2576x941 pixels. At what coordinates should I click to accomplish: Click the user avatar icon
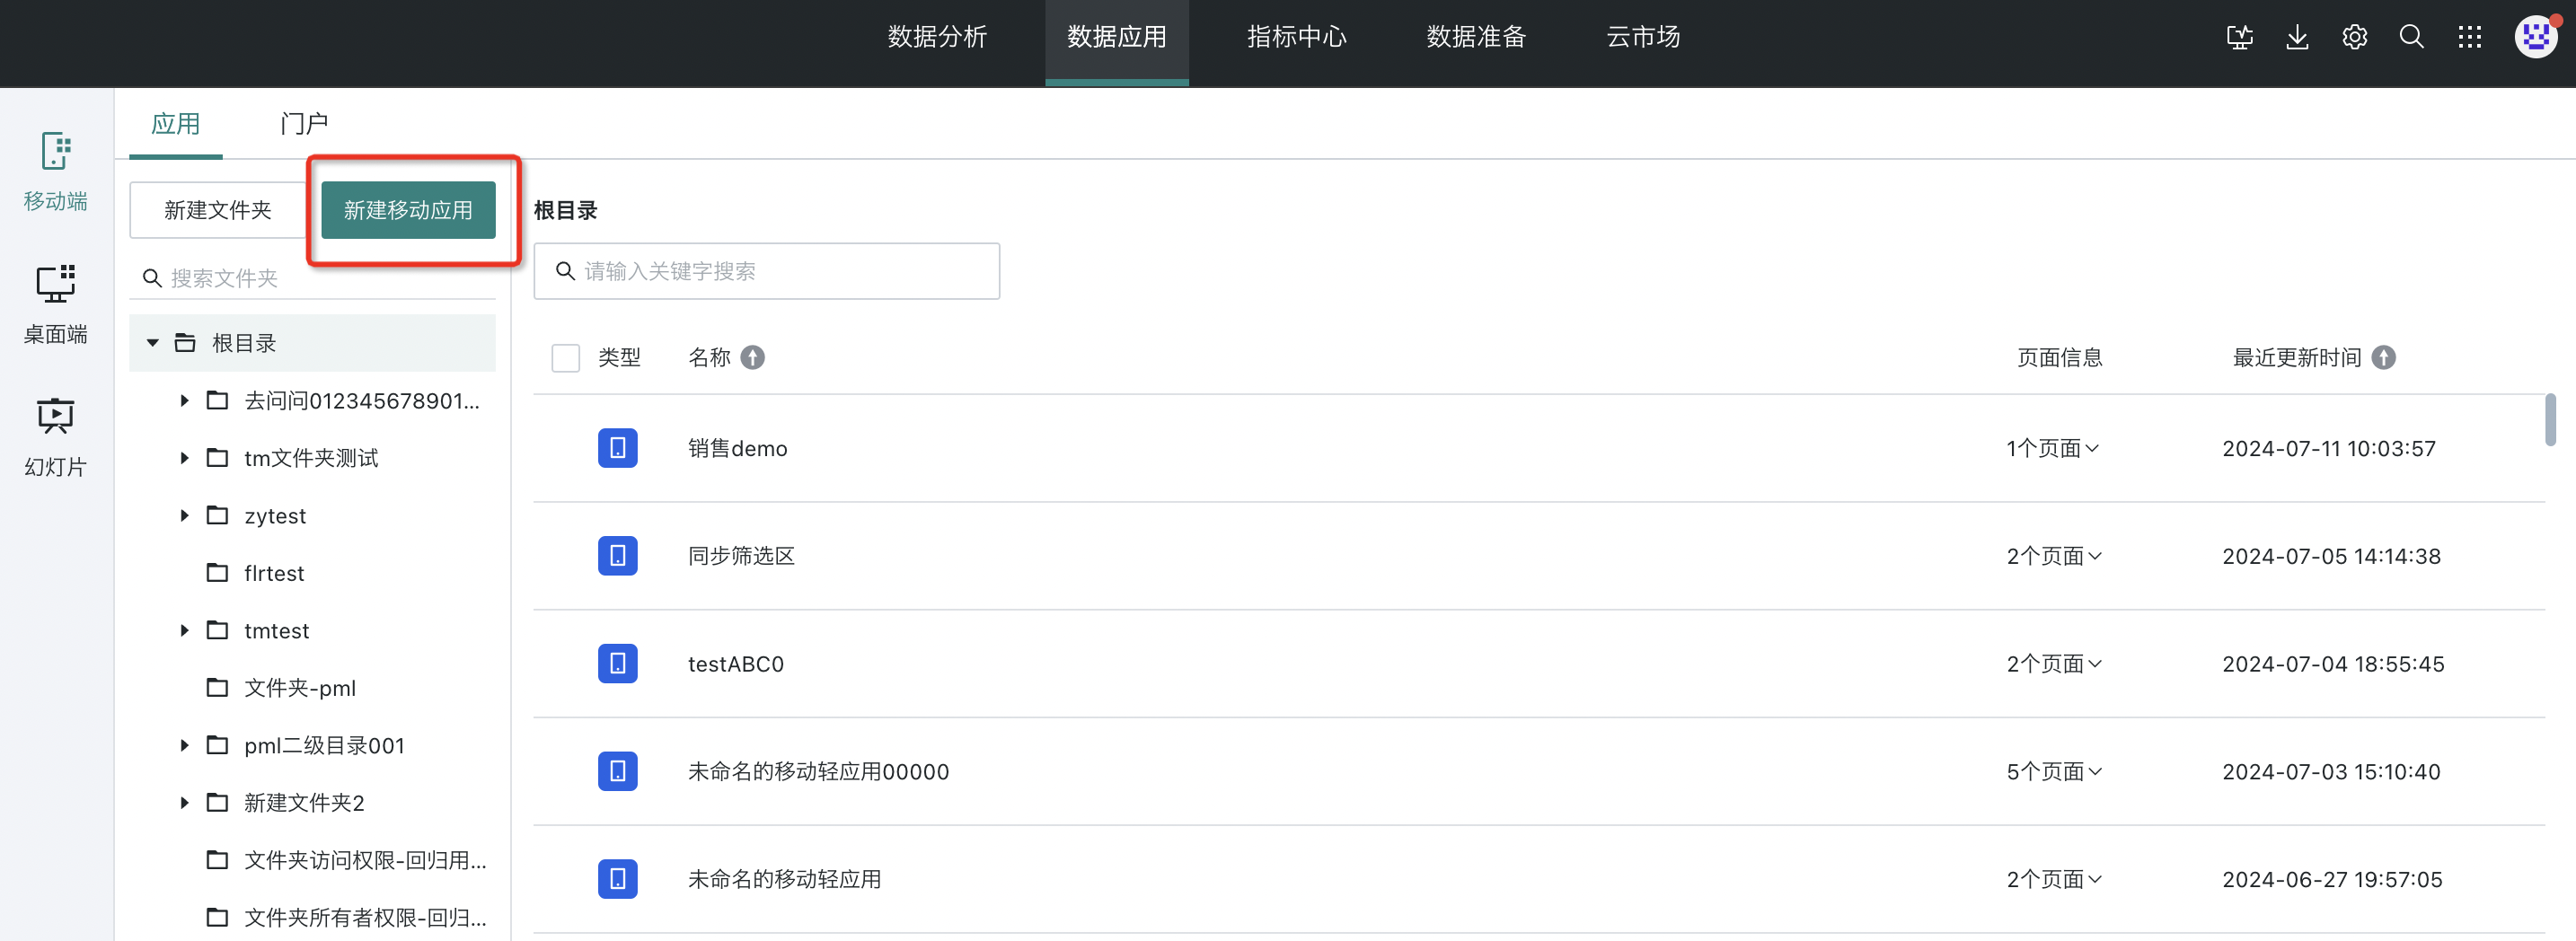click(x=2535, y=38)
